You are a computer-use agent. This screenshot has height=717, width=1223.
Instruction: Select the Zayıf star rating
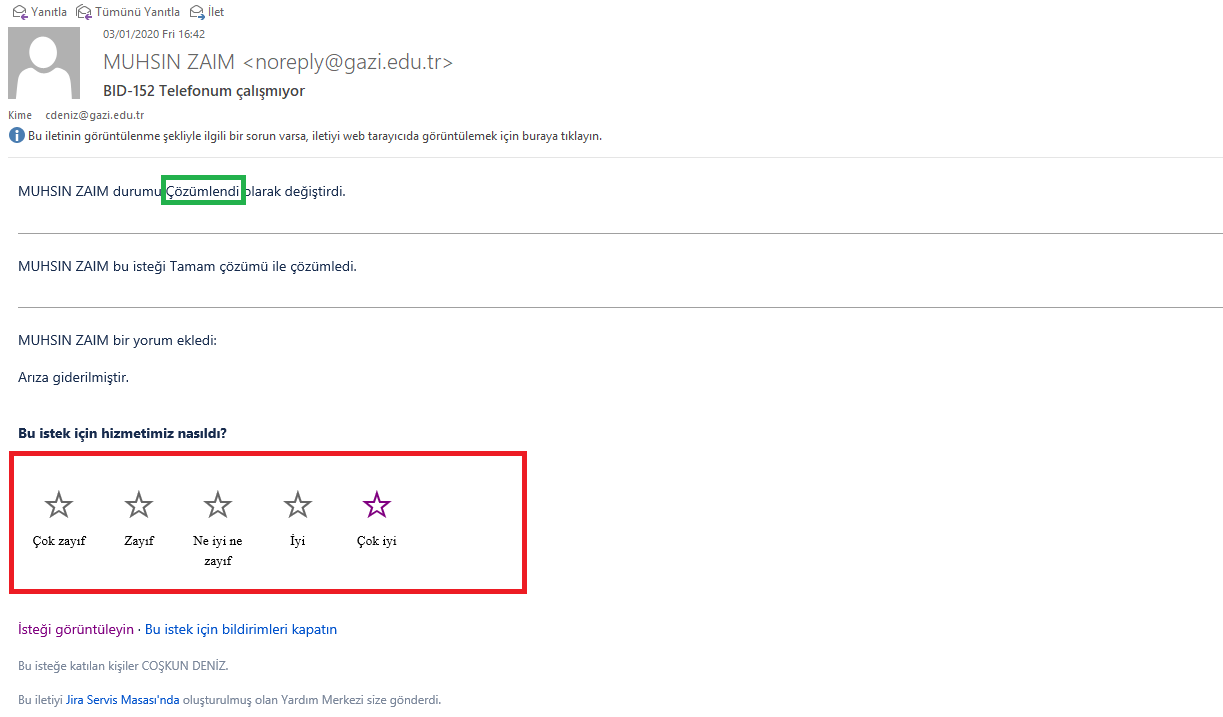(139, 505)
